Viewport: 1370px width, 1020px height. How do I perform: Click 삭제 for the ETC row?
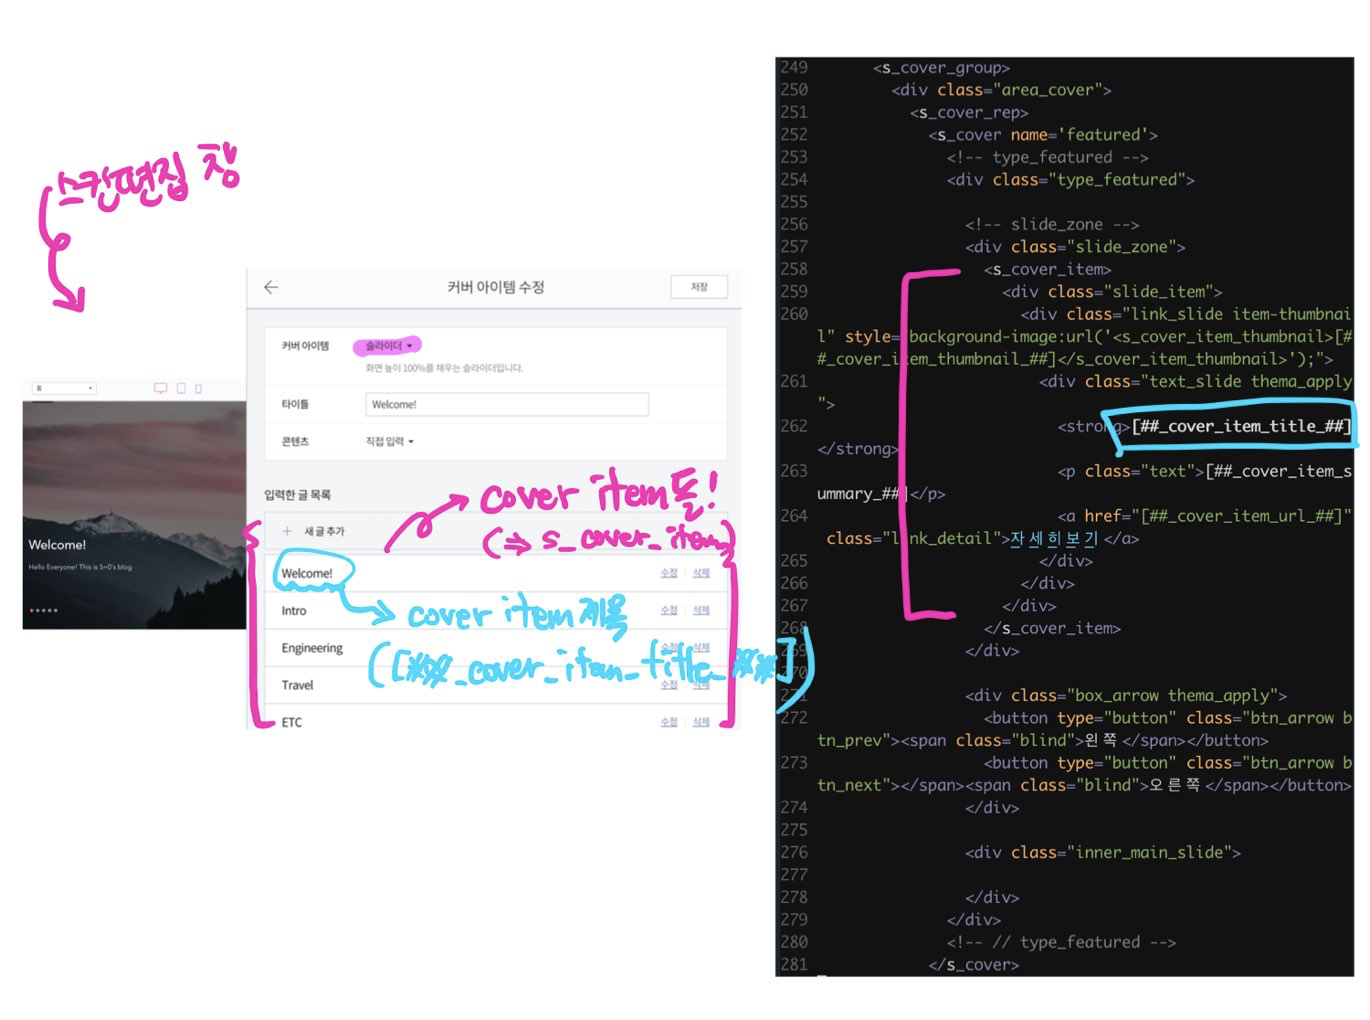pos(701,722)
